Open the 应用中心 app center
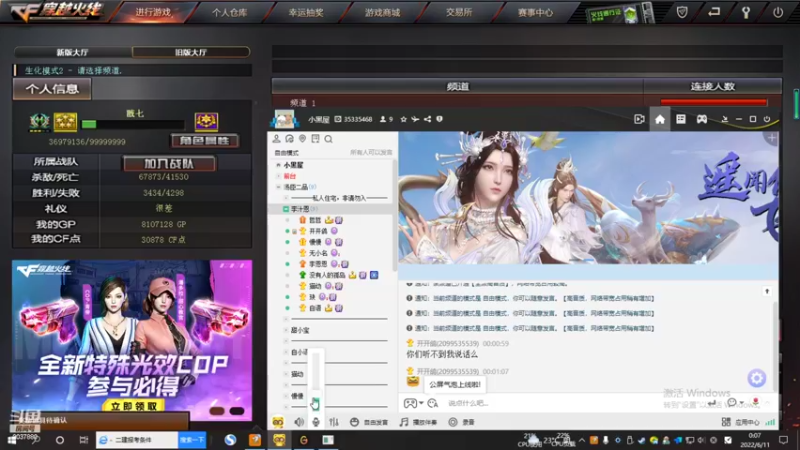 pos(741,422)
